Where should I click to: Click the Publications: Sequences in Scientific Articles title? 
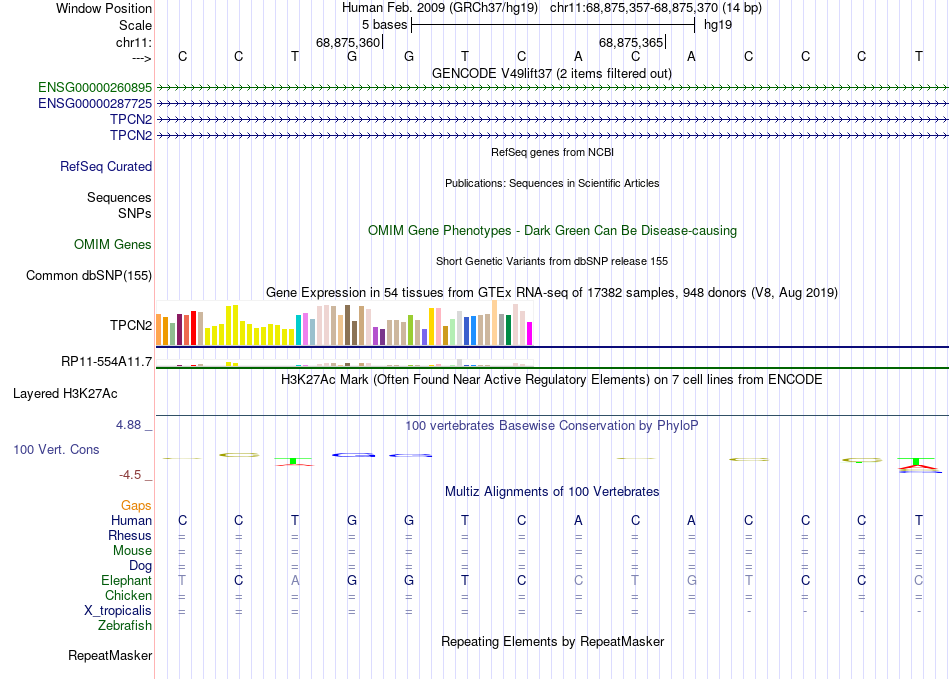pyautogui.click(x=552, y=184)
